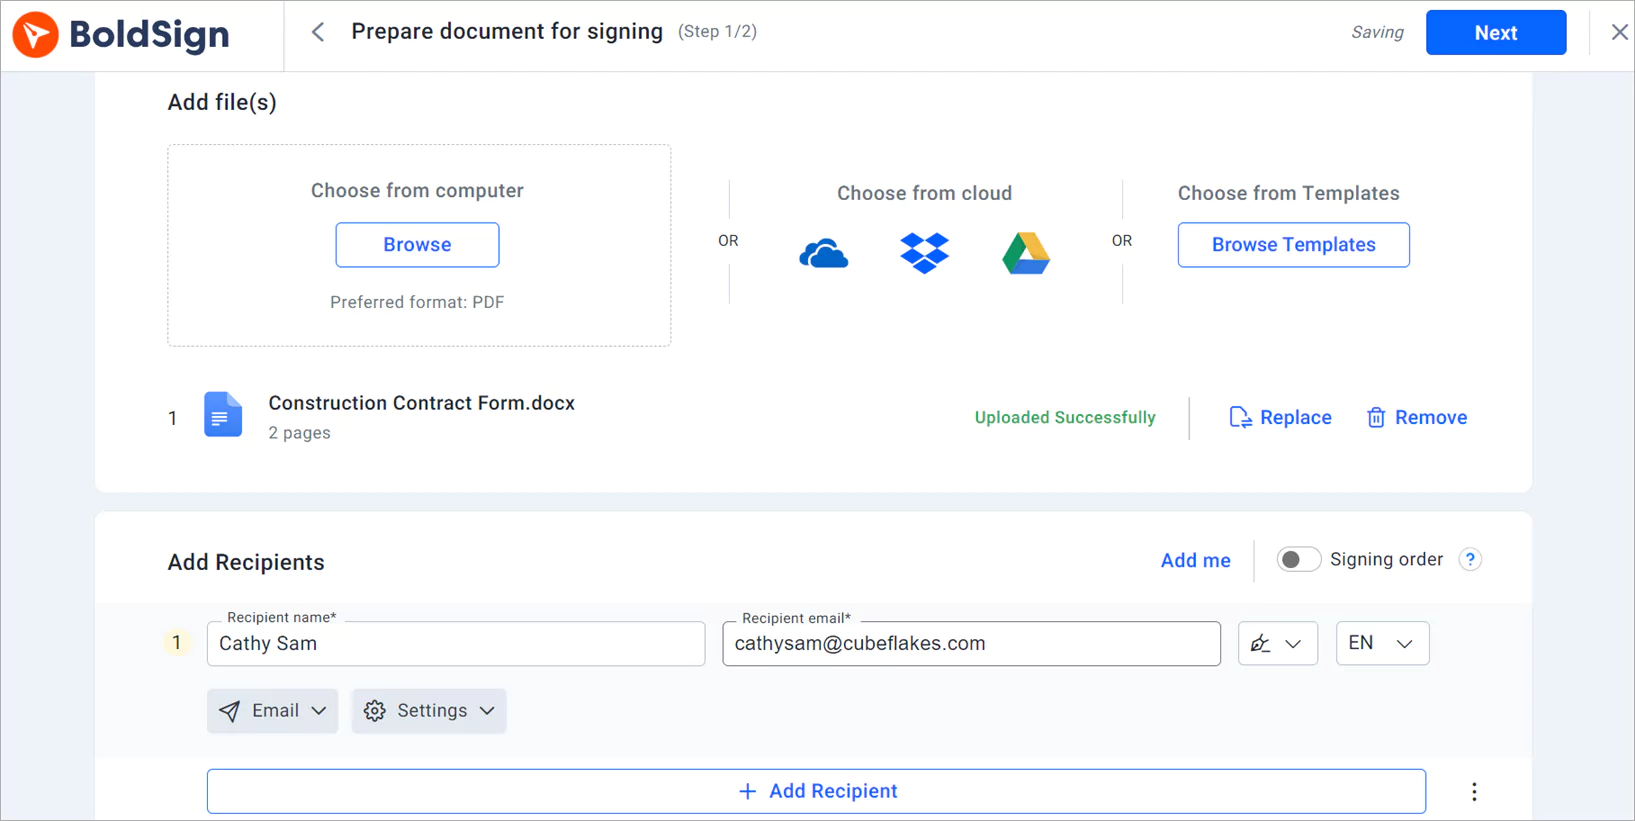Image resolution: width=1635 pixels, height=821 pixels.
Task: Choose file from Google Drive icon
Action: pos(1026,253)
